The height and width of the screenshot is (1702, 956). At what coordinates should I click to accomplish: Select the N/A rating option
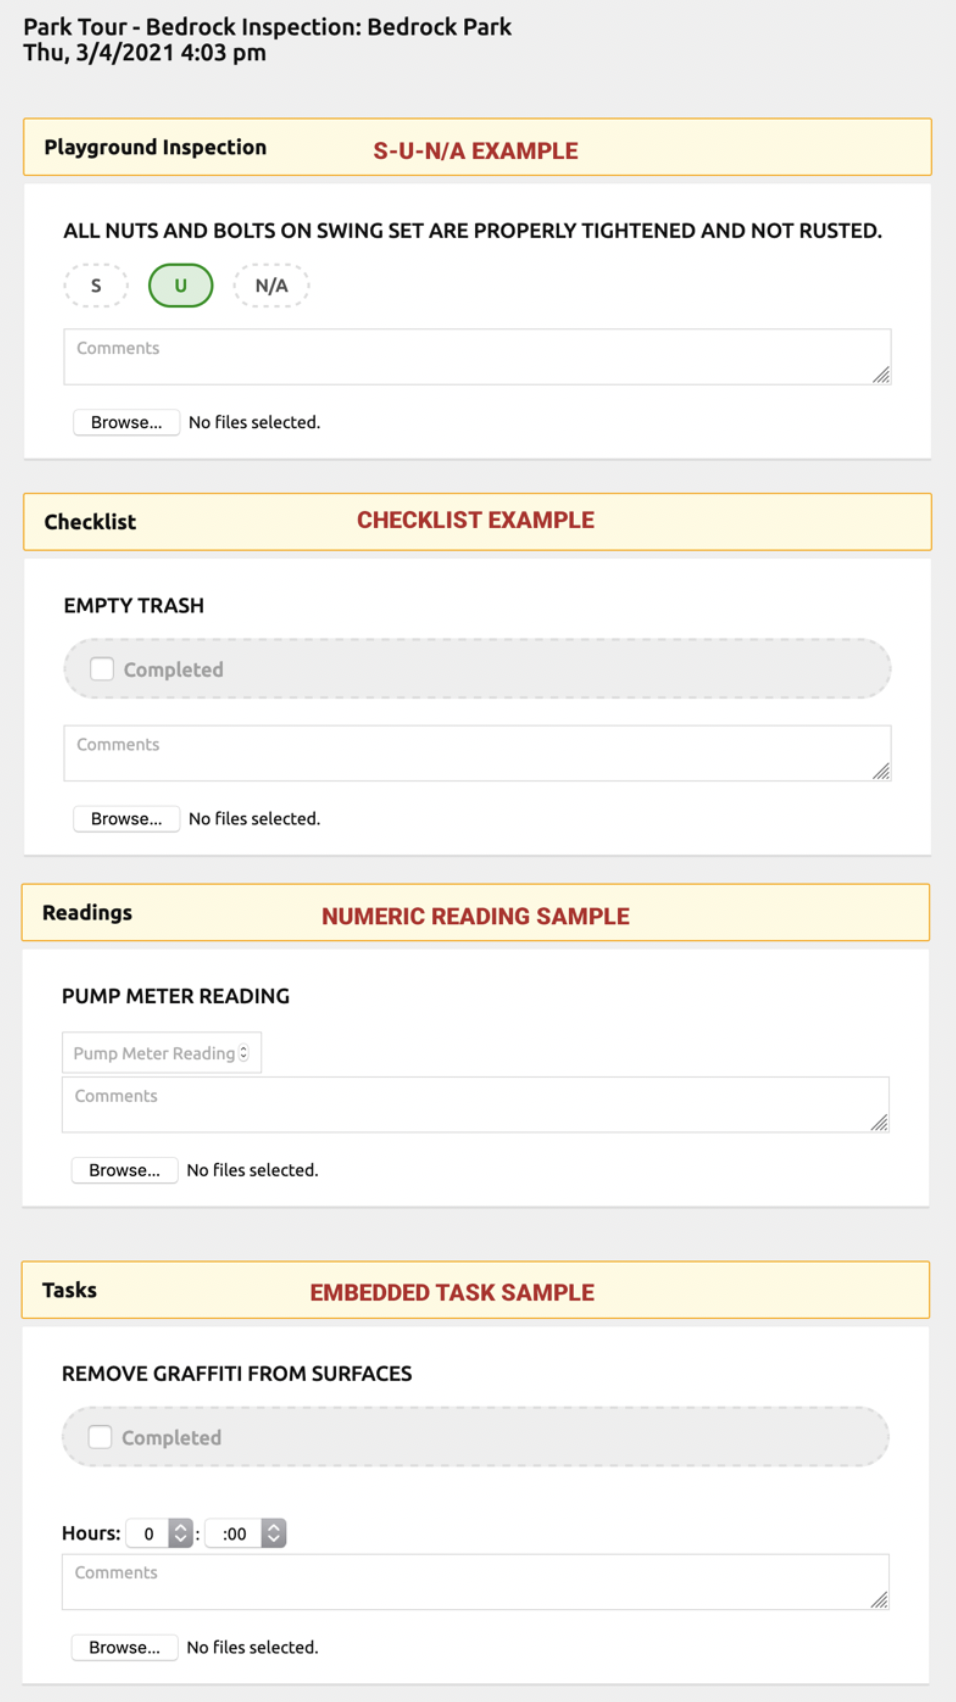click(271, 286)
